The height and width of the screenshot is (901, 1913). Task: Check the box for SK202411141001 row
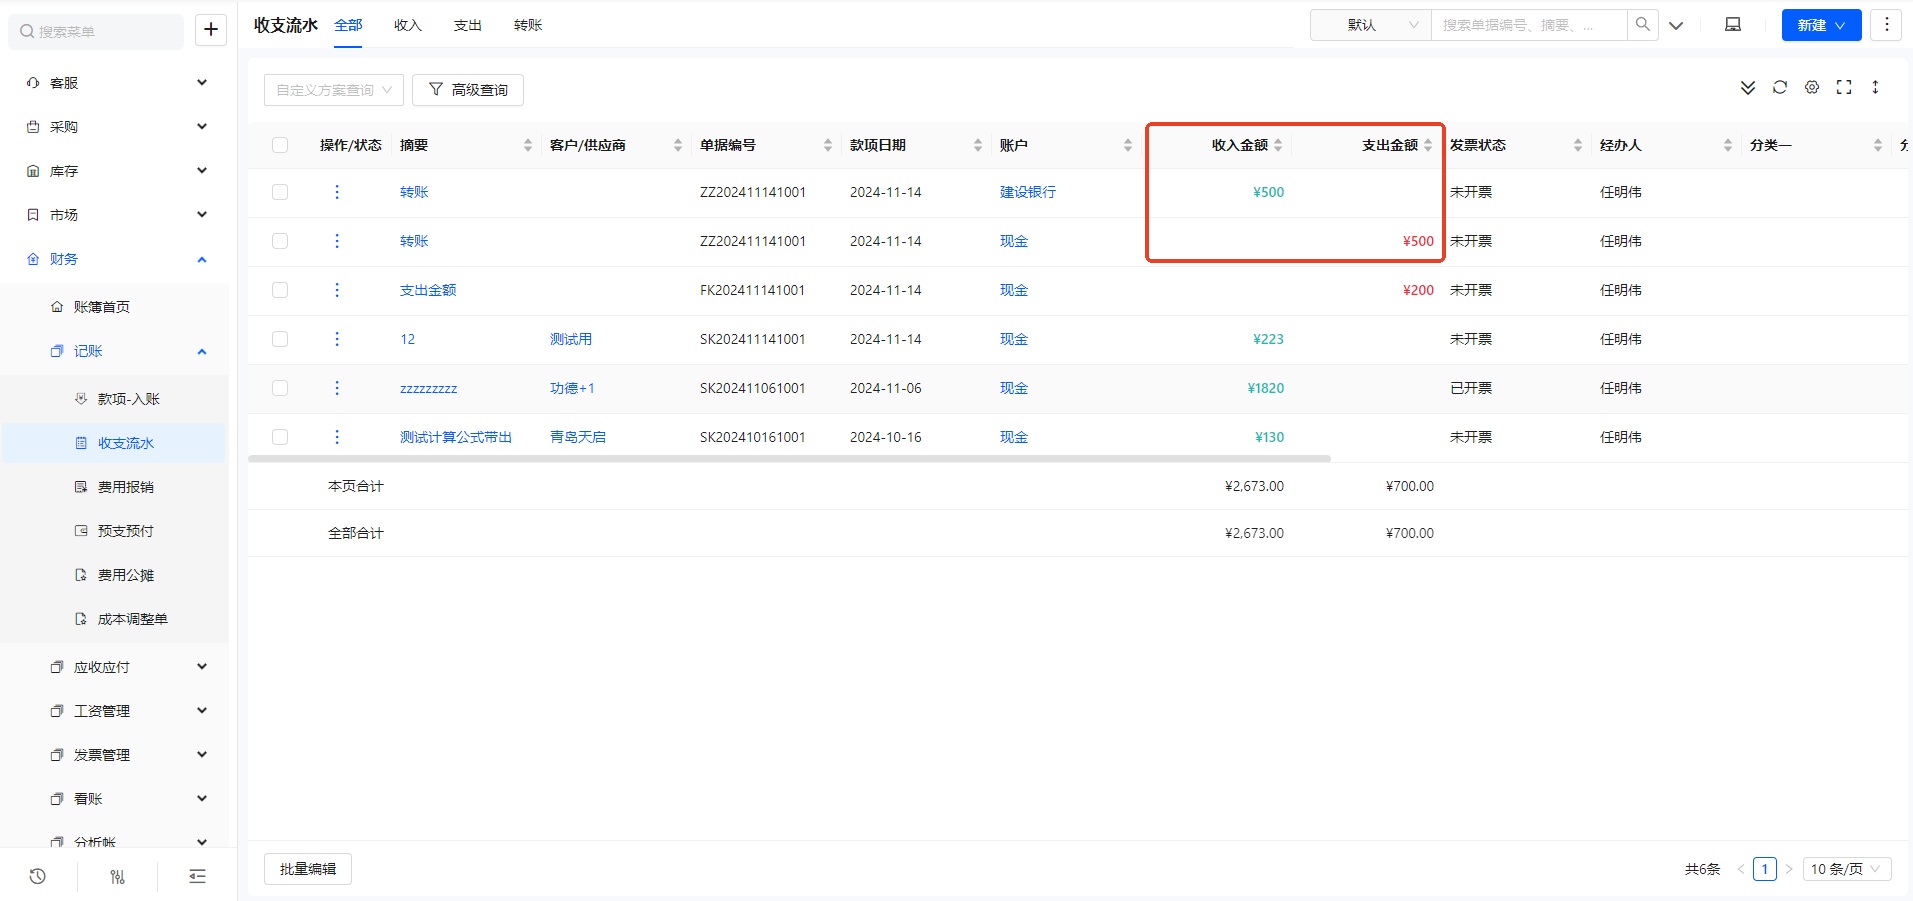tap(280, 339)
